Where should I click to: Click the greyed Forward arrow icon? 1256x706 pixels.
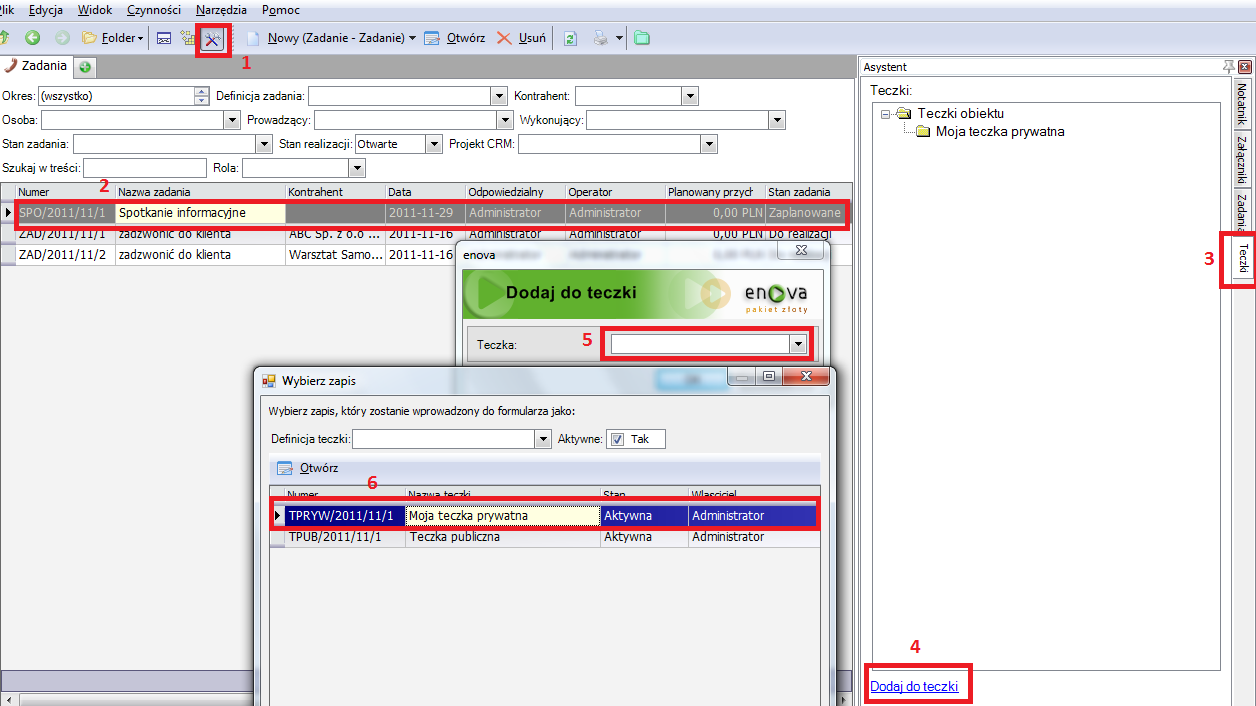(62, 38)
